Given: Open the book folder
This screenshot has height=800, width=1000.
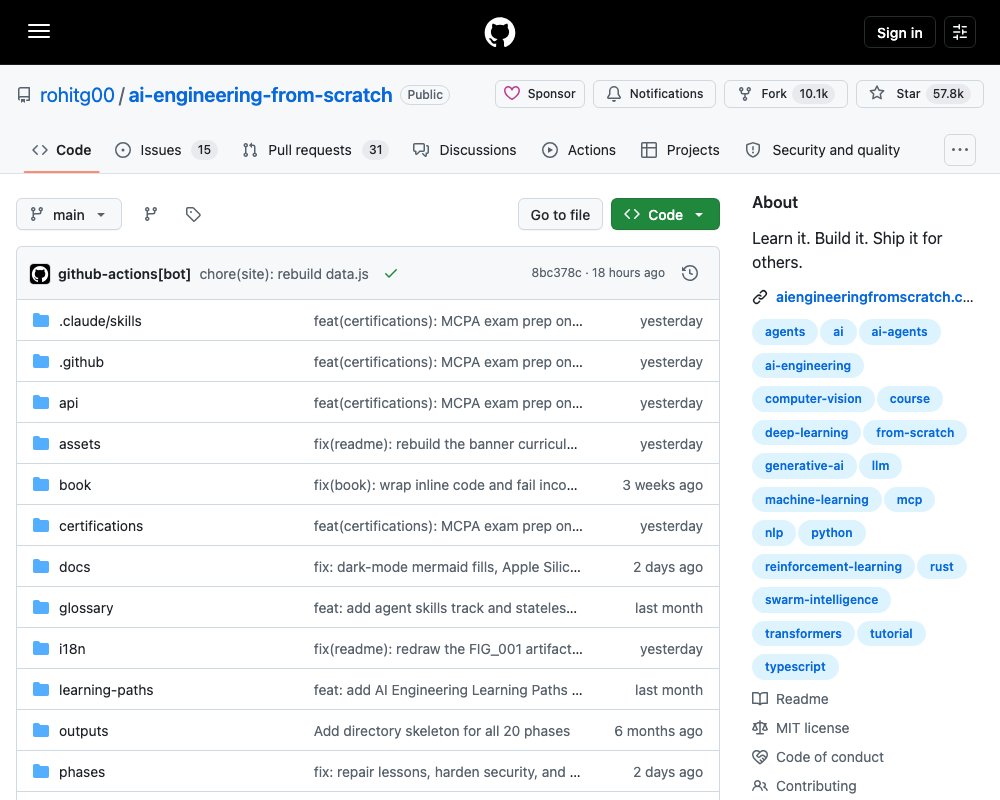Looking at the screenshot, I should (75, 485).
